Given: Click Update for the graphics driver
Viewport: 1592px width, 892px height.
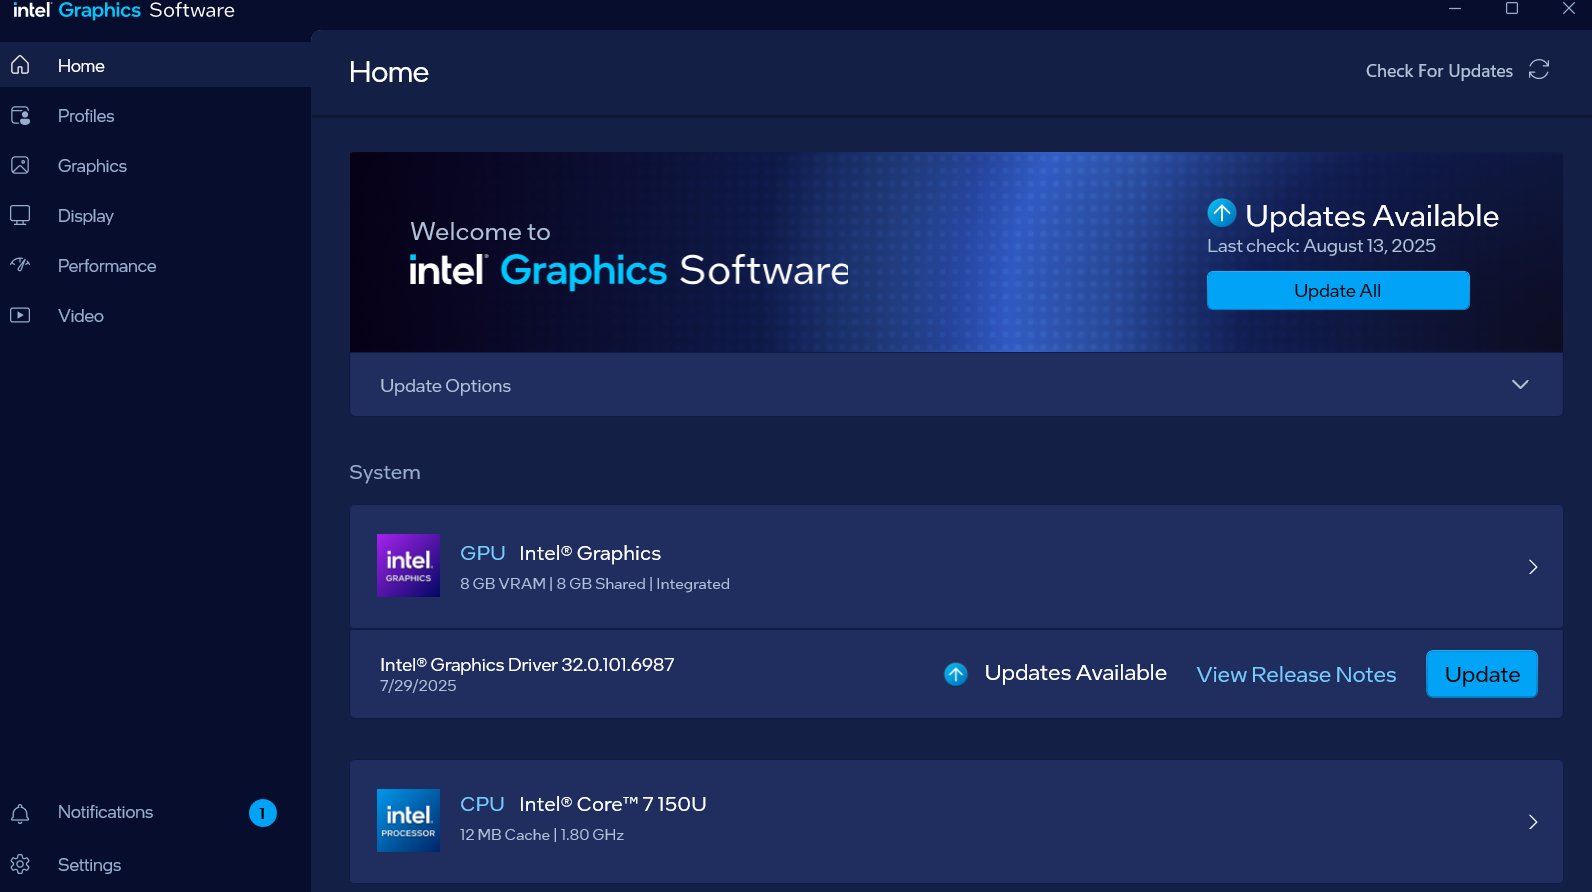Looking at the screenshot, I should click(x=1482, y=674).
